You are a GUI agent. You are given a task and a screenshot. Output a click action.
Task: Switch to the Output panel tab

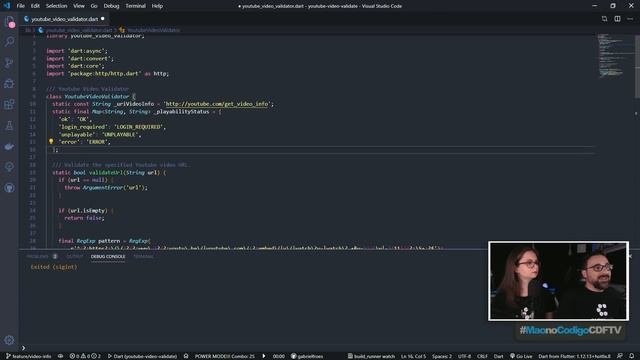pyautogui.click(x=75, y=256)
